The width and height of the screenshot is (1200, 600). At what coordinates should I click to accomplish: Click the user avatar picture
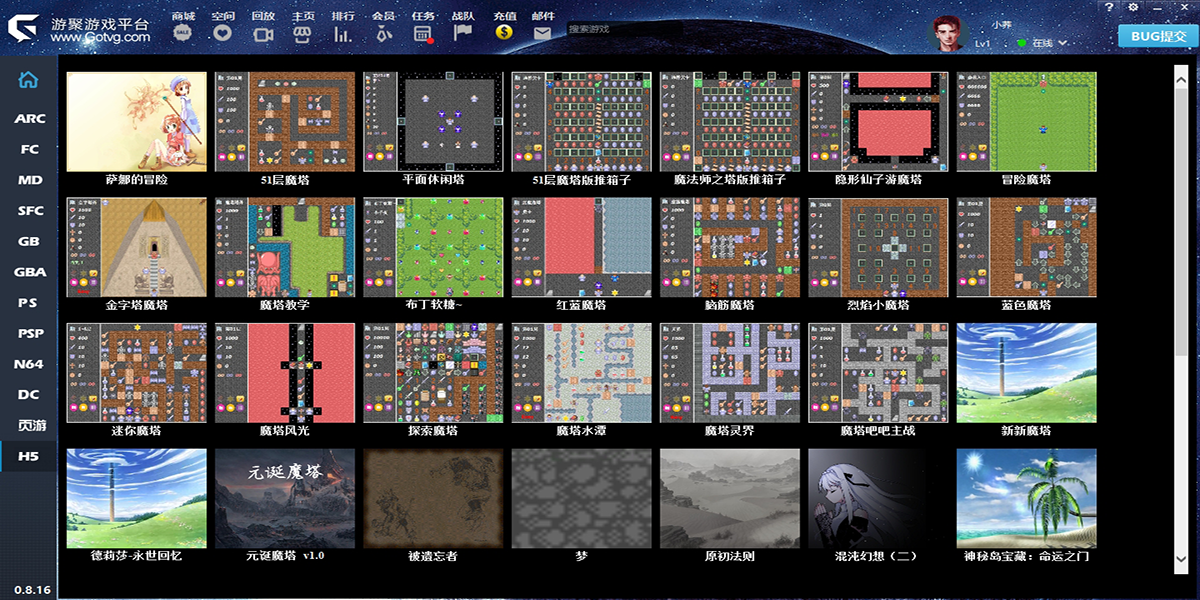click(951, 34)
